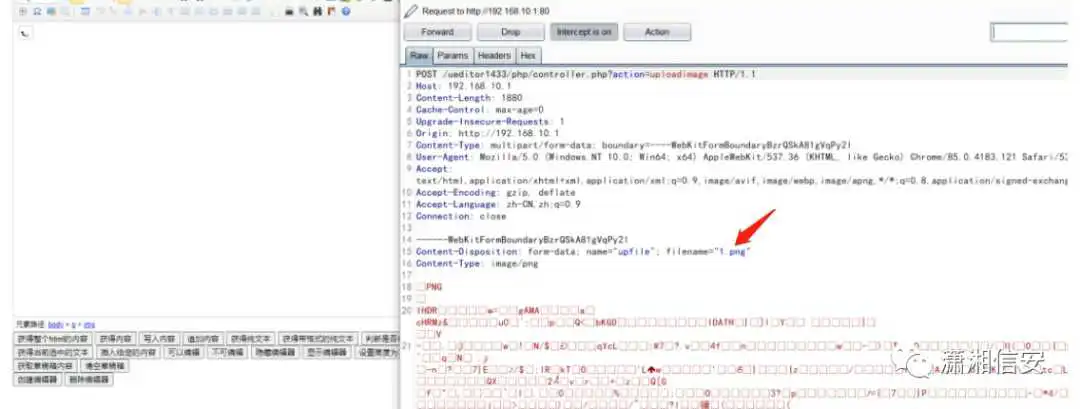Screen dimensions: 1080x409
Task: Click the print icon in editor toolbar
Action: pyautogui.click(x=289, y=12)
